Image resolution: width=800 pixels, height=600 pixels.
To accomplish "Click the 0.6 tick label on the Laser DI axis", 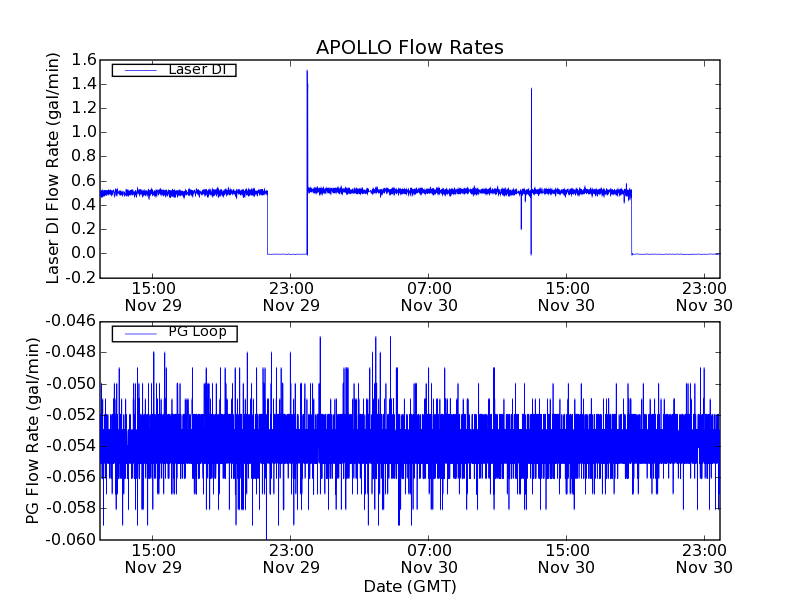I will click(x=84, y=181).
